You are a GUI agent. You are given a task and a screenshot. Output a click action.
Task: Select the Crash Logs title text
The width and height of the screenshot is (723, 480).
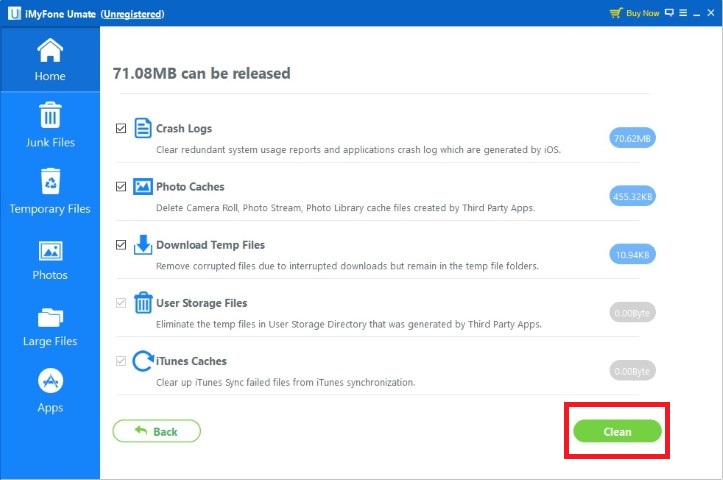(184, 129)
